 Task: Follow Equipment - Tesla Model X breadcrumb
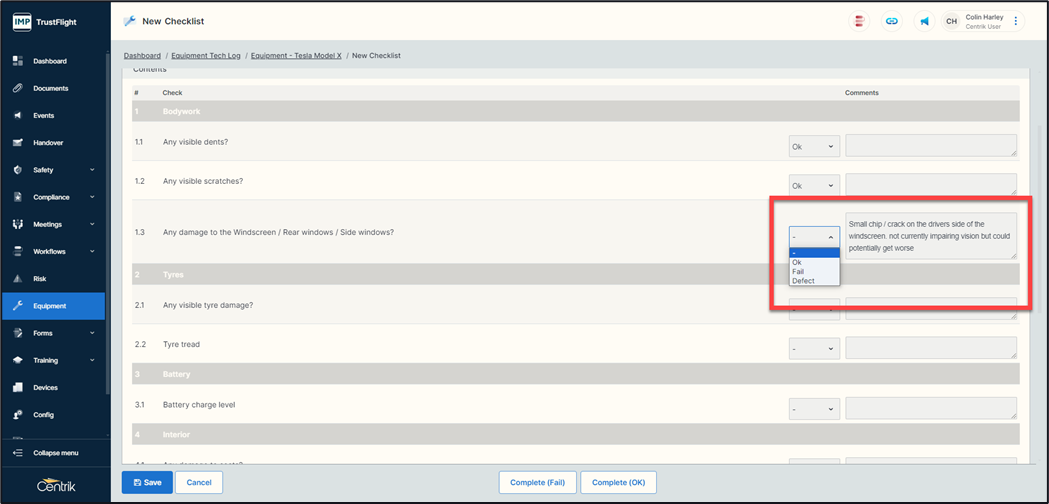coord(296,56)
